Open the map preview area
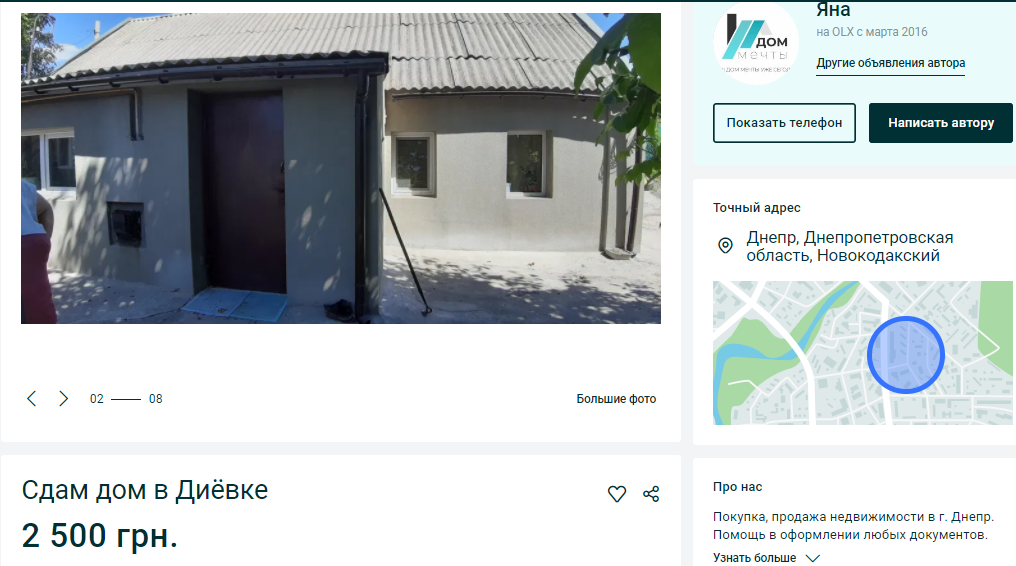This screenshot has width=1016, height=566. [862, 353]
